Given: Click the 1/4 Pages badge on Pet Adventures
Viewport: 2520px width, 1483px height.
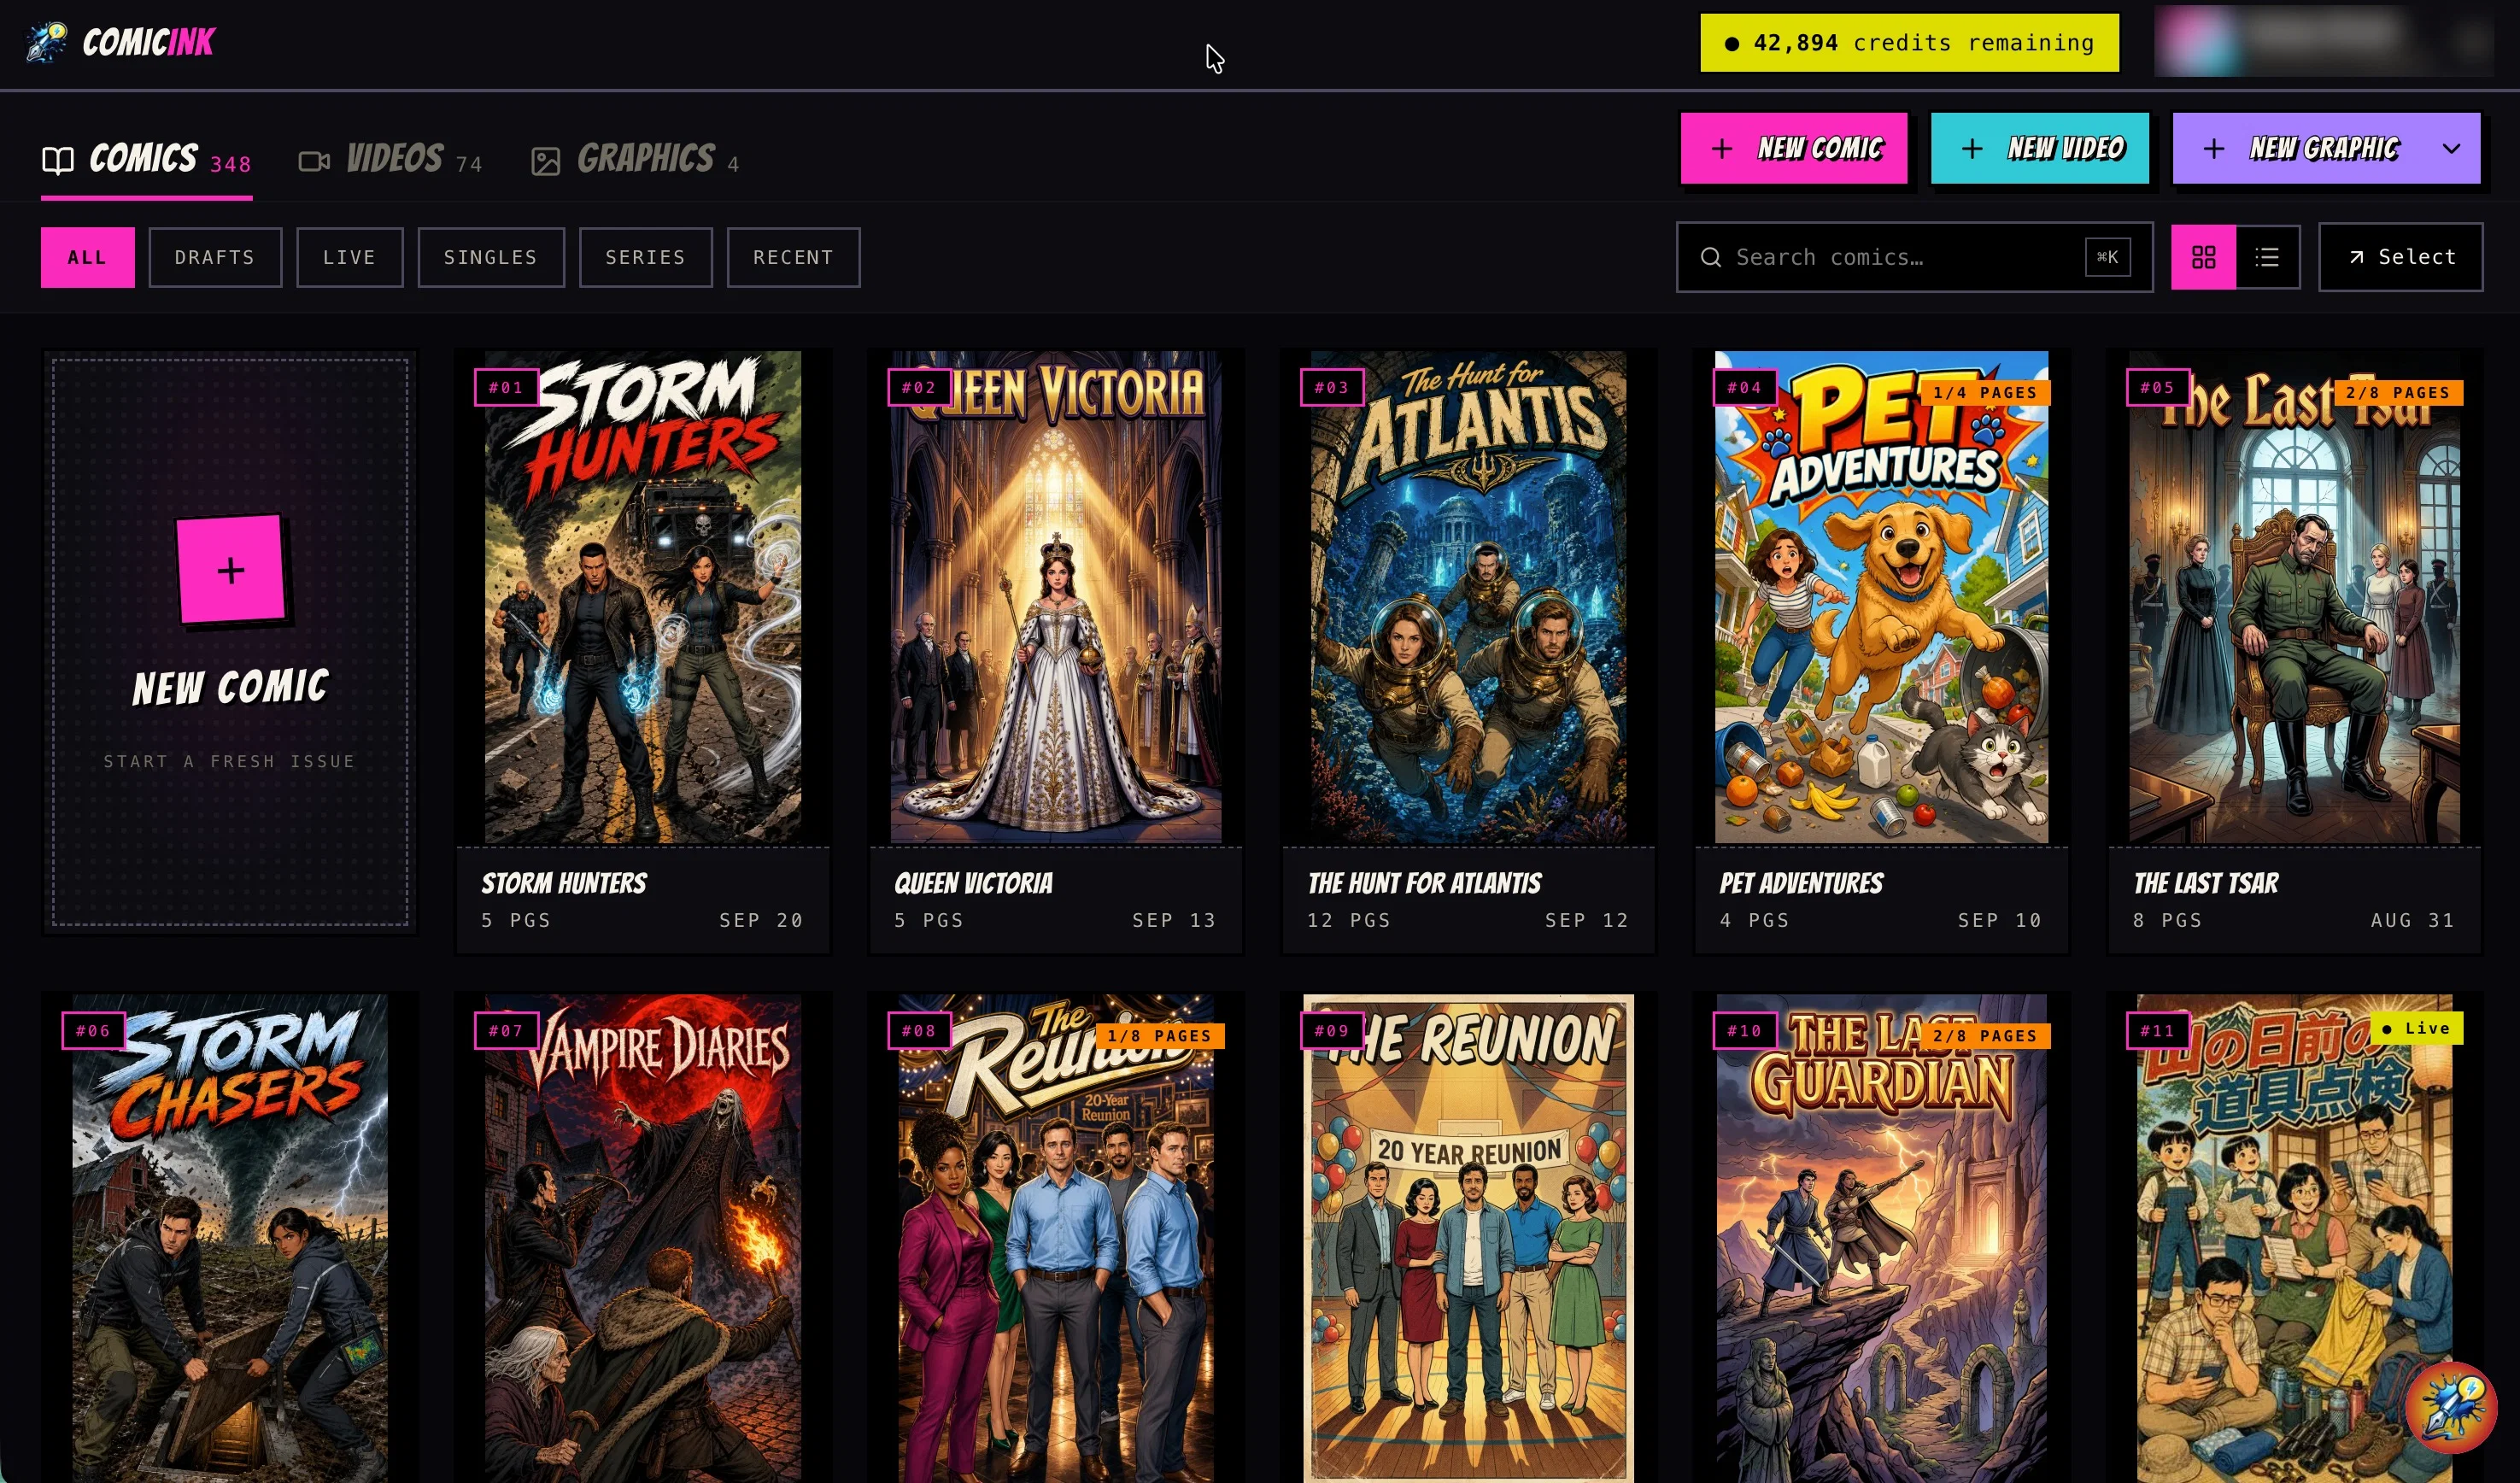Looking at the screenshot, I should coord(1985,393).
